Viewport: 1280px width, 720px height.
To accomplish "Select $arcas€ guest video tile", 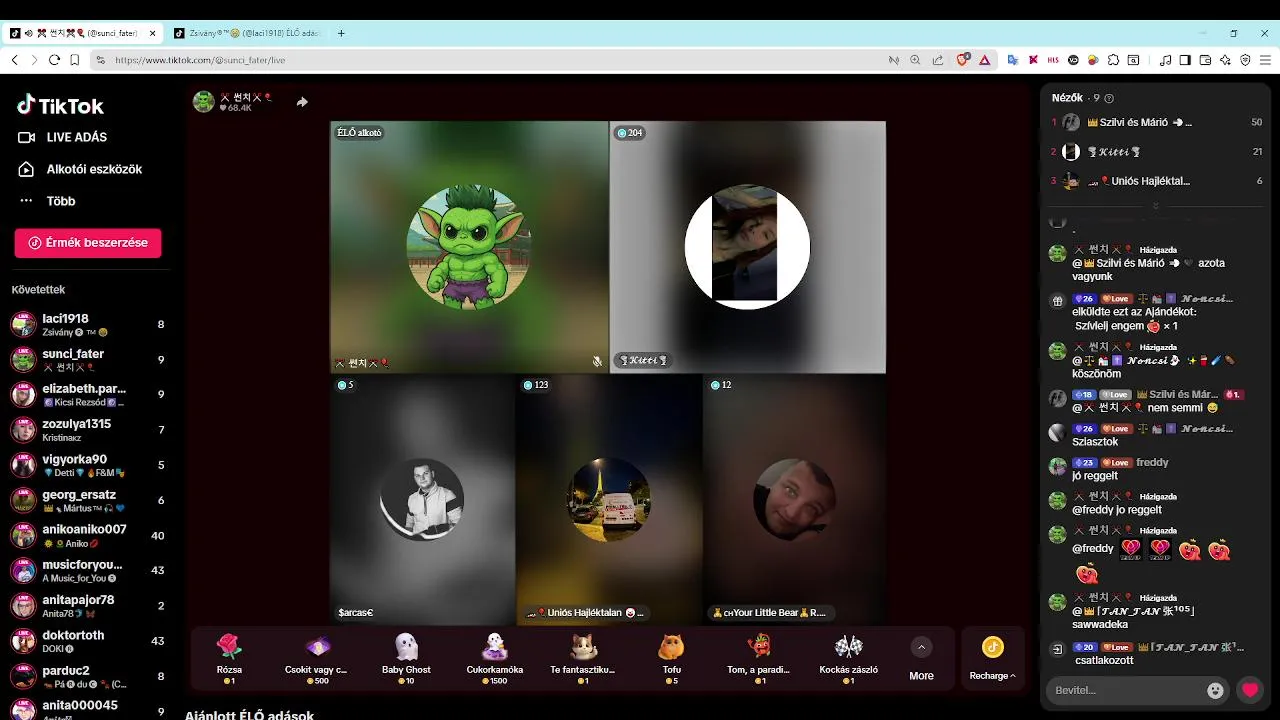I will 423,500.
